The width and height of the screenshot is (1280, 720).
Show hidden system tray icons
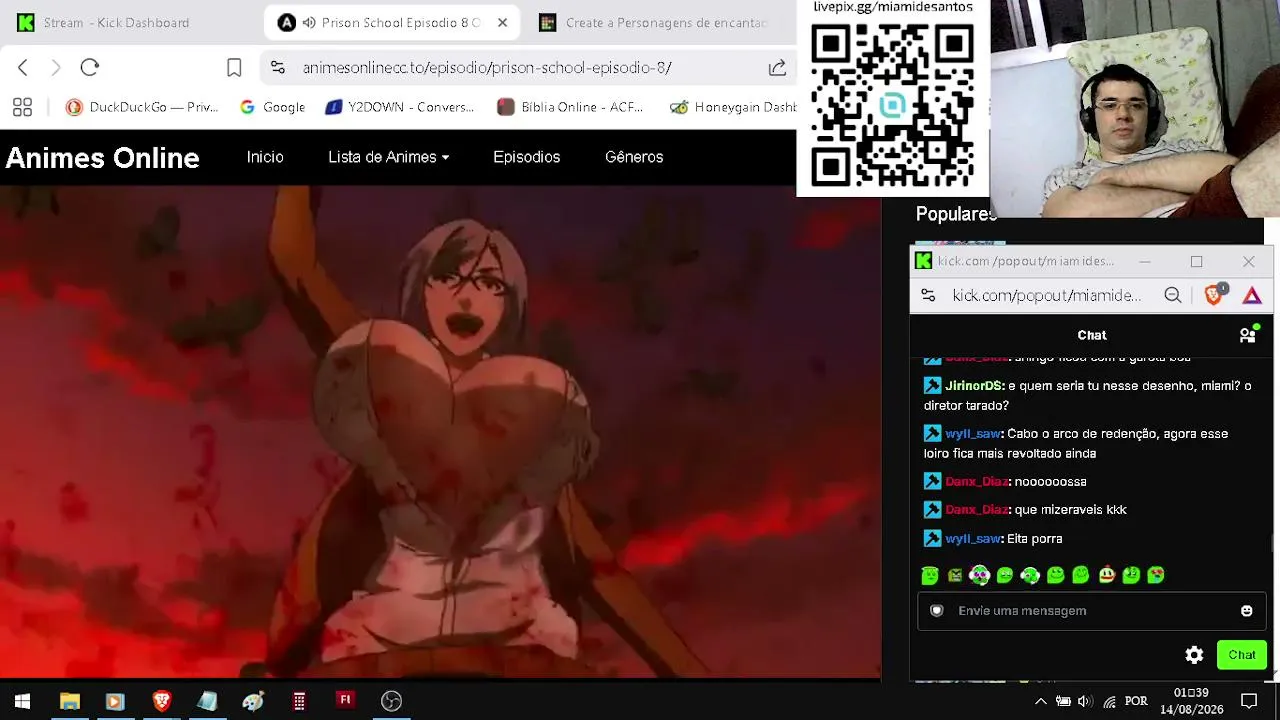pos(1040,701)
